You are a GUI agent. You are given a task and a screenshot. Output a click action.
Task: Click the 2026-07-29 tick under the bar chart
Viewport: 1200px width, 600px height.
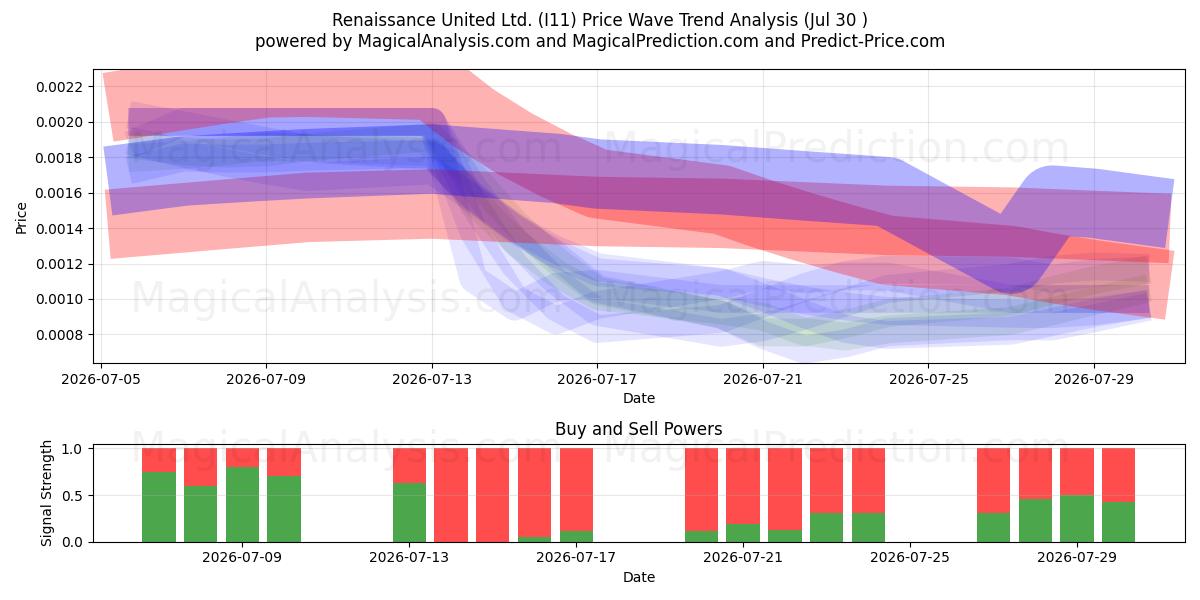(1077, 558)
